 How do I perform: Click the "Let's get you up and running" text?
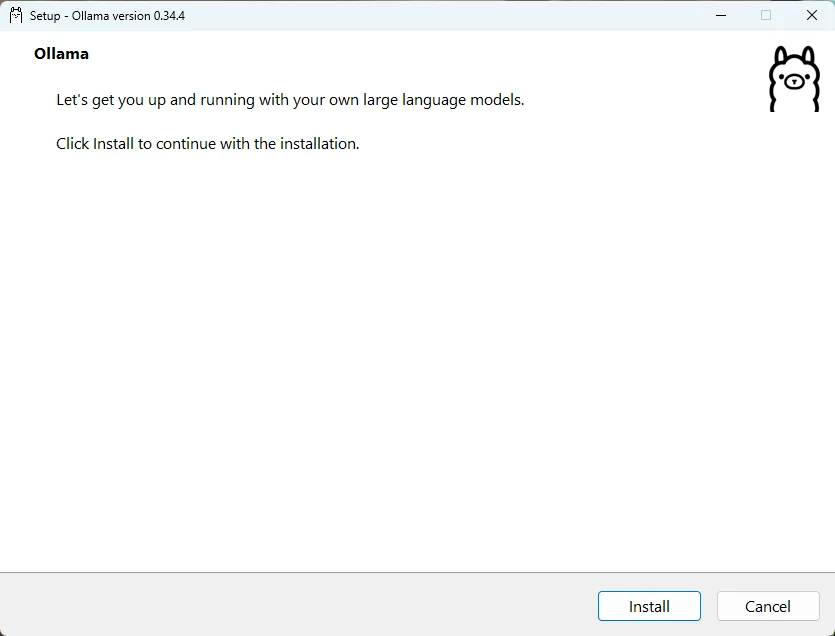click(x=290, y=100)
